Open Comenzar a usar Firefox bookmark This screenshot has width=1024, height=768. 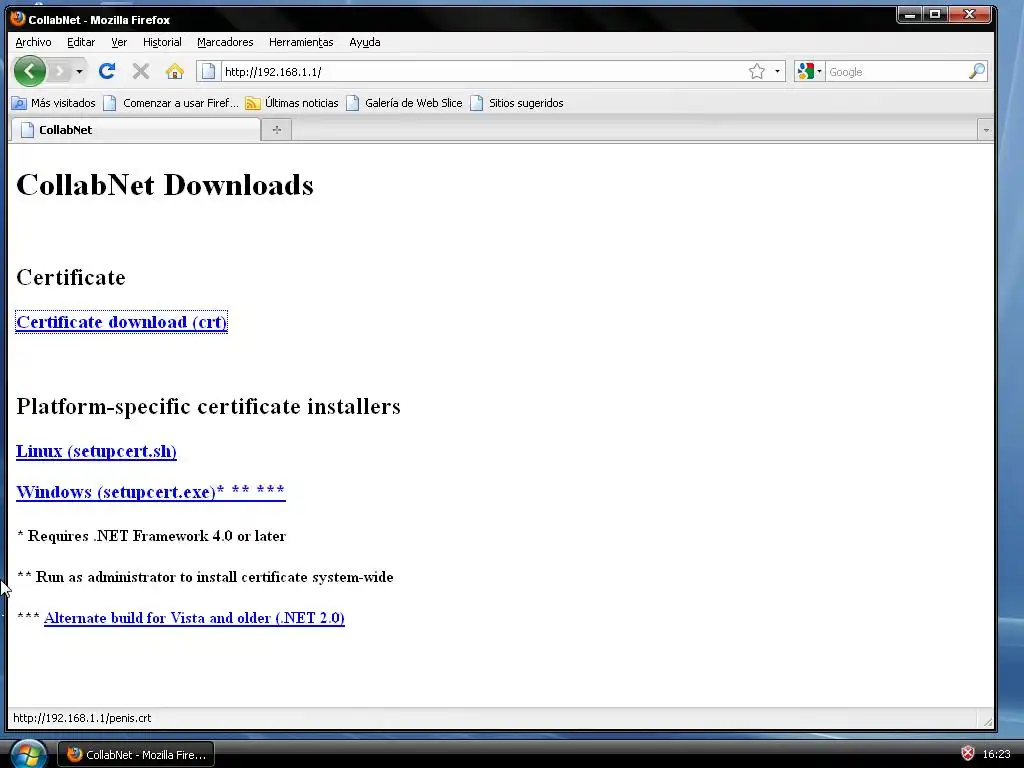coord(172,103)
